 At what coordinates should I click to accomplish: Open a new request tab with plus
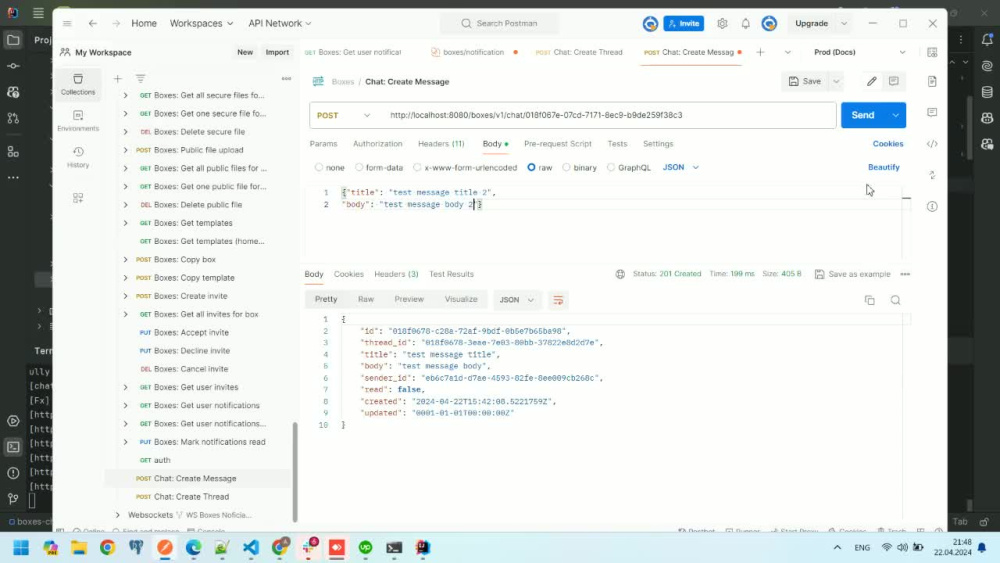click(760, 52)
